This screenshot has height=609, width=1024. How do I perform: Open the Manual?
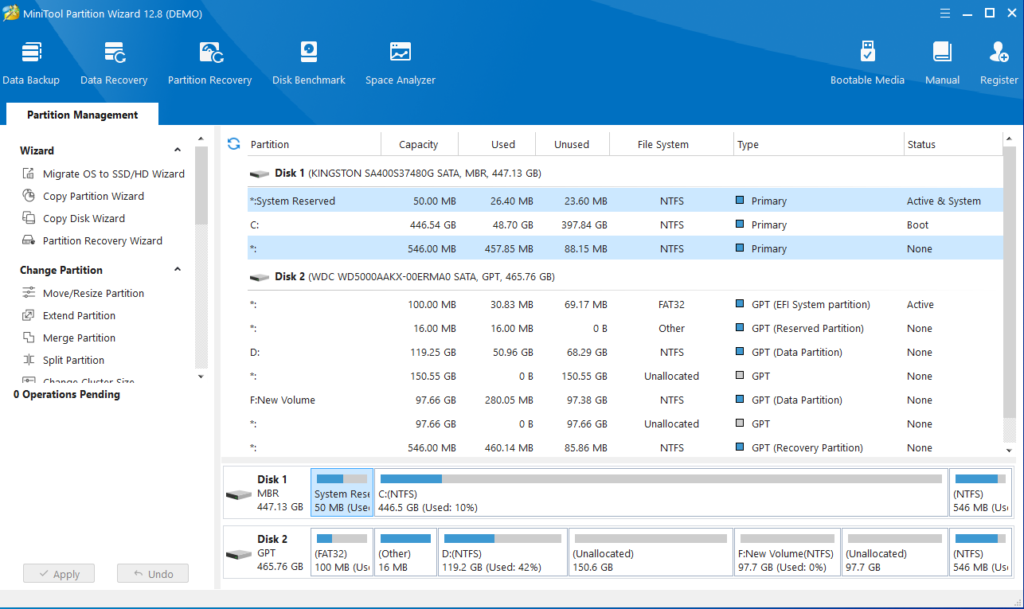(942, 63)
